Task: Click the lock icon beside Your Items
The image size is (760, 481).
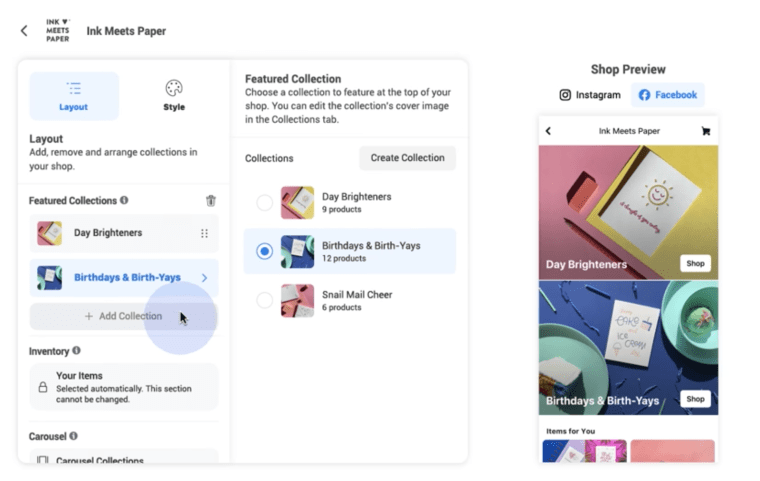Action: tap(43, 387)
